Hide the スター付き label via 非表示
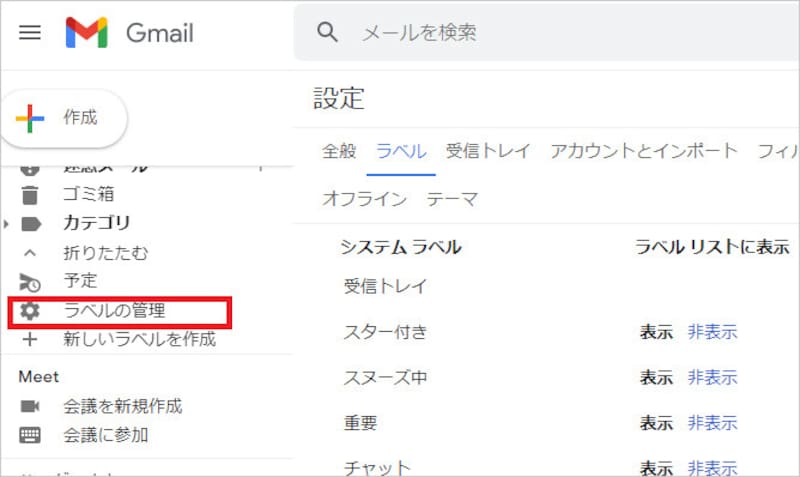 coord(712,333)
